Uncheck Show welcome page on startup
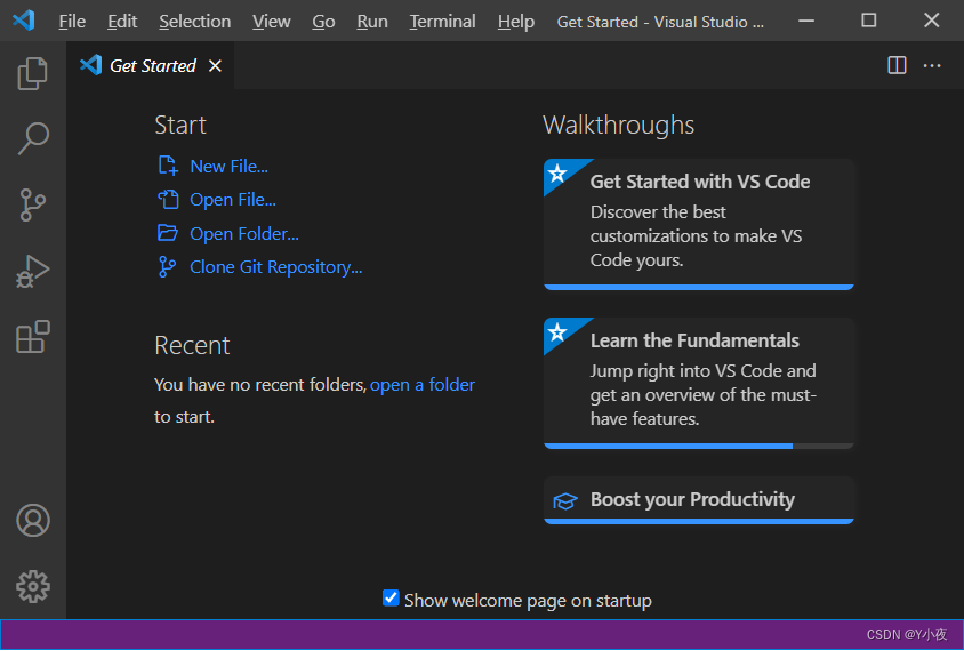 click(x=391, y=598)
